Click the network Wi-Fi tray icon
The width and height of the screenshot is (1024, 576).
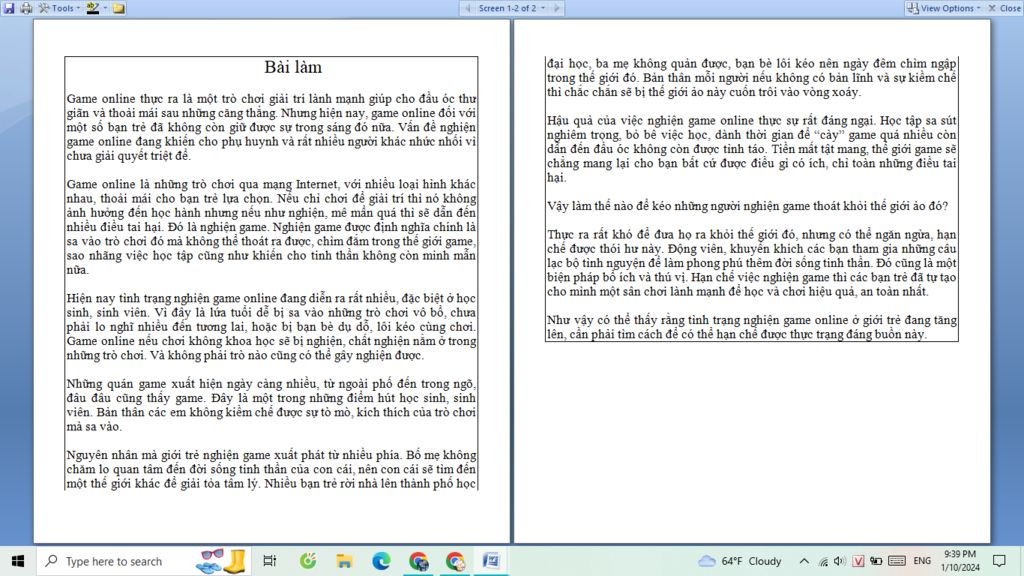pos(823,562)
